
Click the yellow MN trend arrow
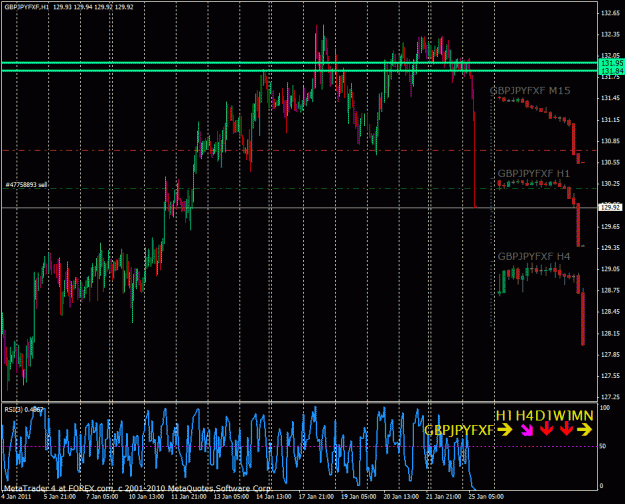pos(585,430)
